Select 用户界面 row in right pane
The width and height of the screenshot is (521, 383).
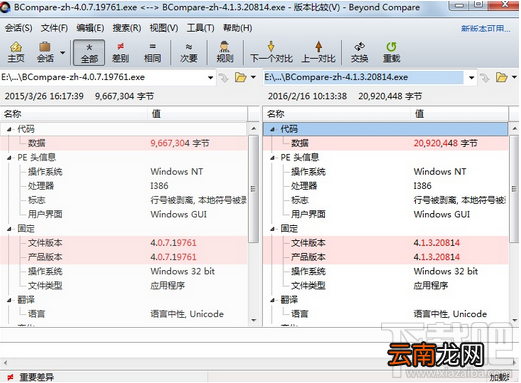click(x=386, y=214)
